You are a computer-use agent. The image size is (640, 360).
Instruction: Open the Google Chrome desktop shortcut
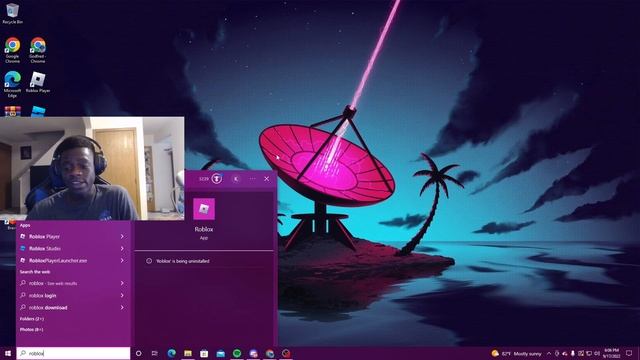12,50
